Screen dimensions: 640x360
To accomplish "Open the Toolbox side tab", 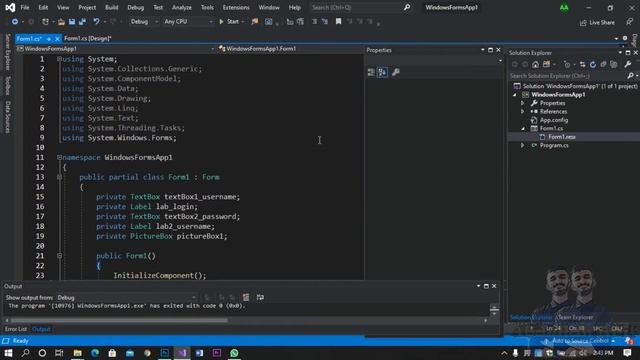I will 7,85.
